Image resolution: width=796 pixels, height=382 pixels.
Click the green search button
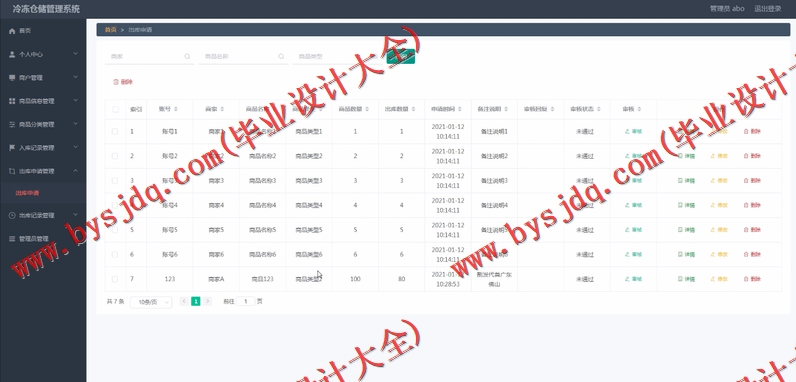click(x=401, y=56)
